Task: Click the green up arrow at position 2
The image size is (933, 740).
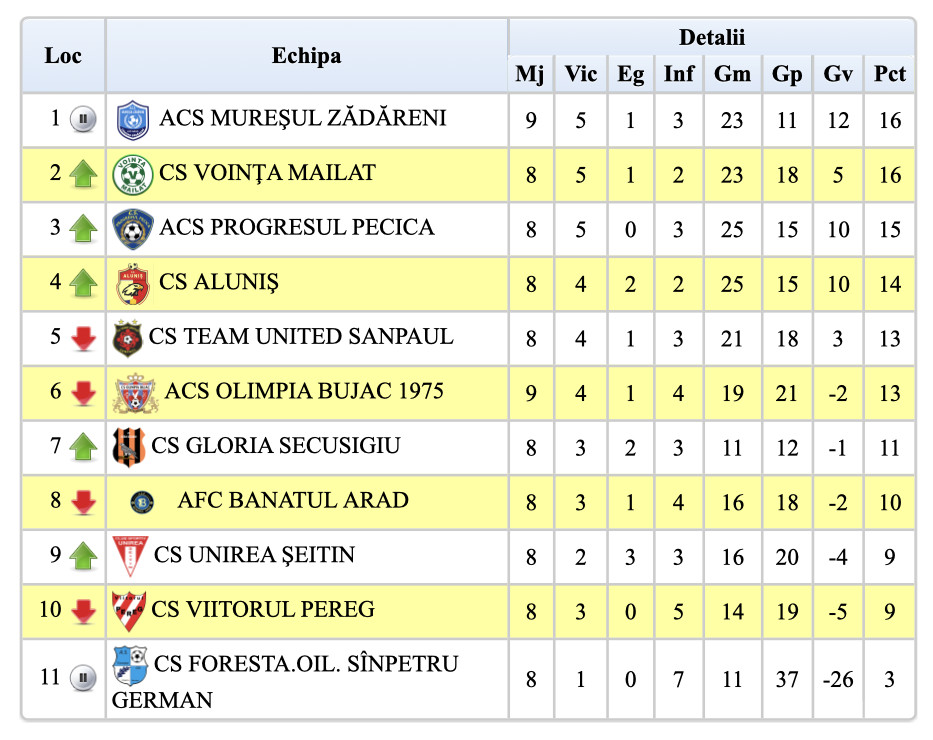Action: tap(84, 175)
